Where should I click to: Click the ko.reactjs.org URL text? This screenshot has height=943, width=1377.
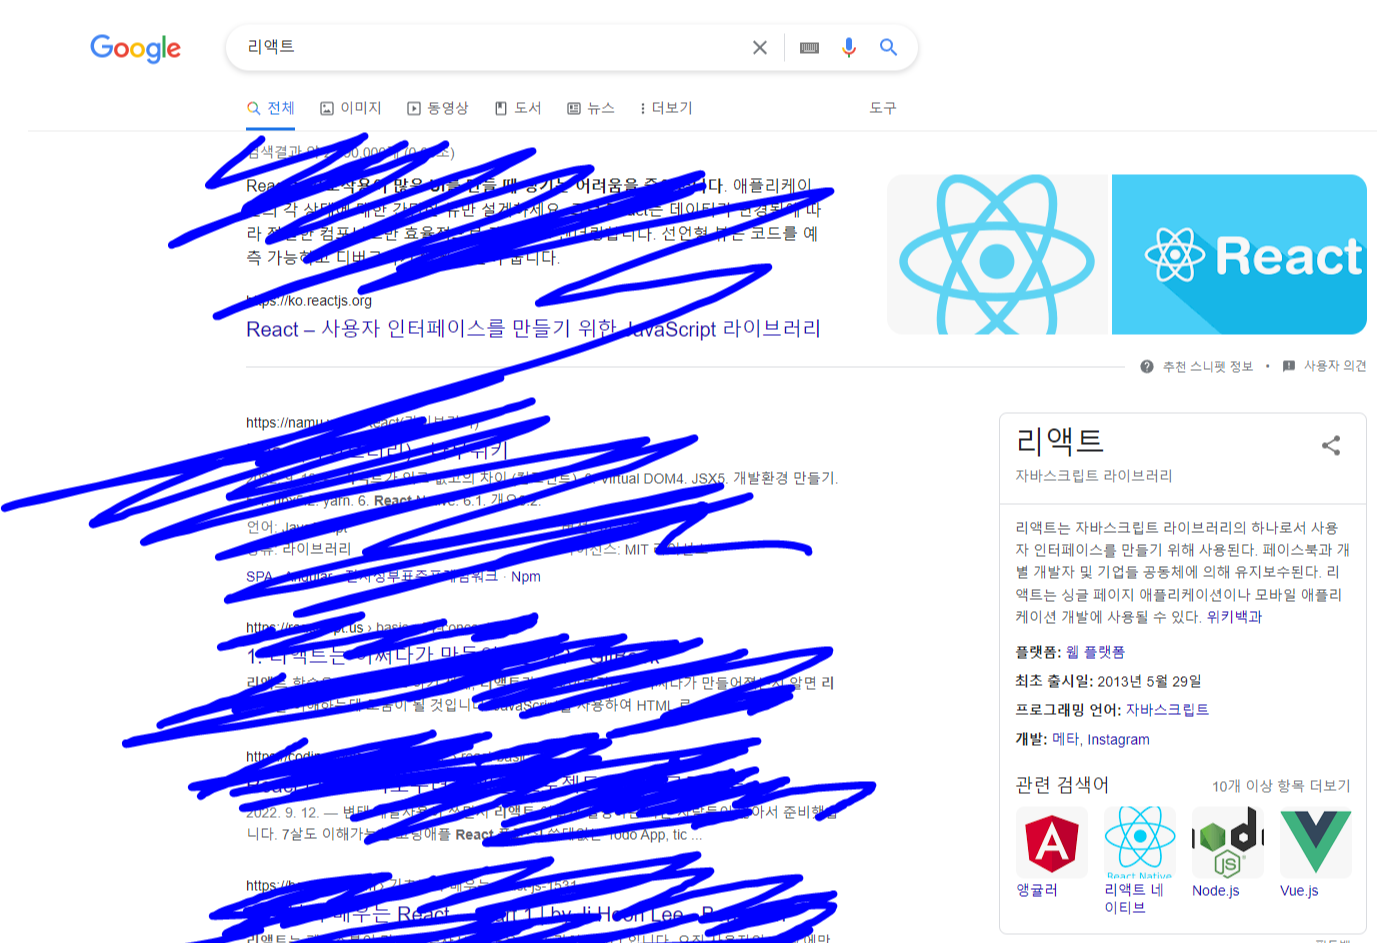pos(309,300)
